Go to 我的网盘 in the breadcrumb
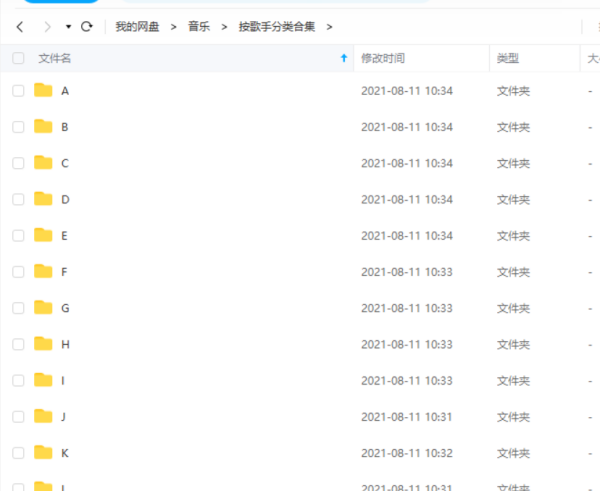The image size is (600, 491). point(137,26)
